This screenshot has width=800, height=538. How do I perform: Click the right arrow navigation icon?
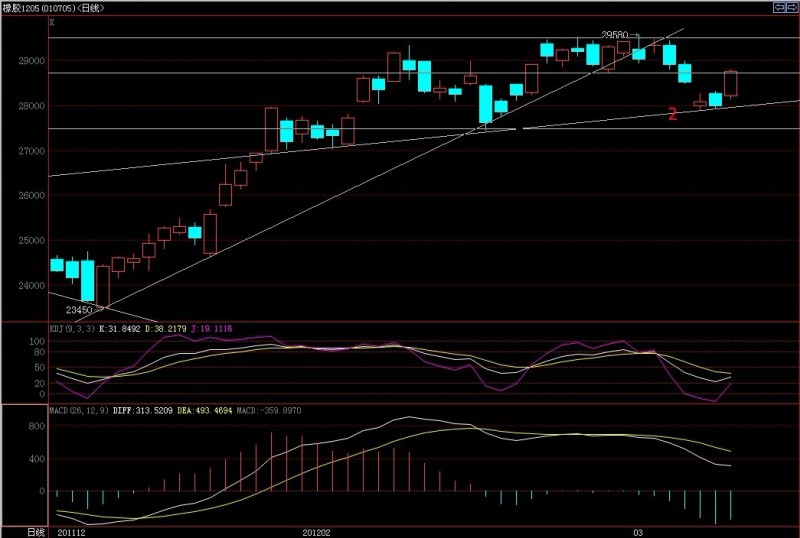pyautogui.click(x=791, y=7)
